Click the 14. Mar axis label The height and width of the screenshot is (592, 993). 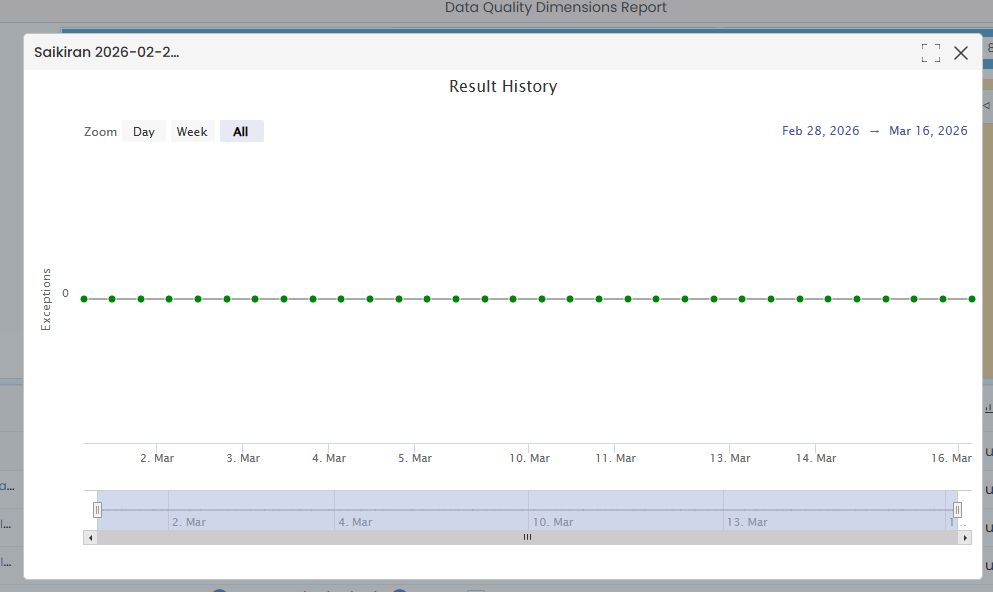816,458
